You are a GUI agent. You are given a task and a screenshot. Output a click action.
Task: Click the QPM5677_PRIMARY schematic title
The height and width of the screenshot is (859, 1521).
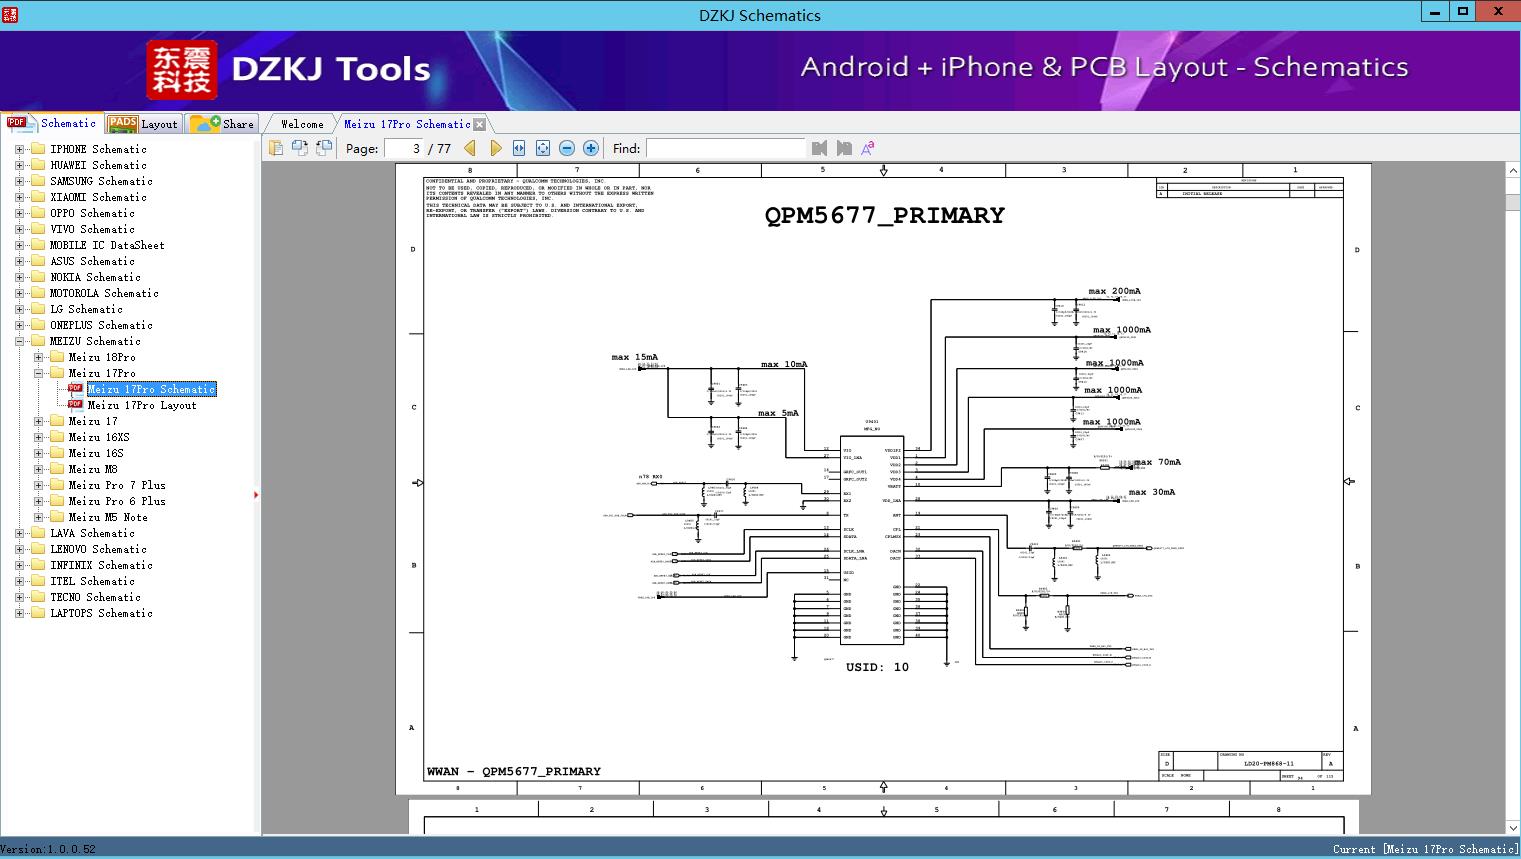[x=884, y=215]
